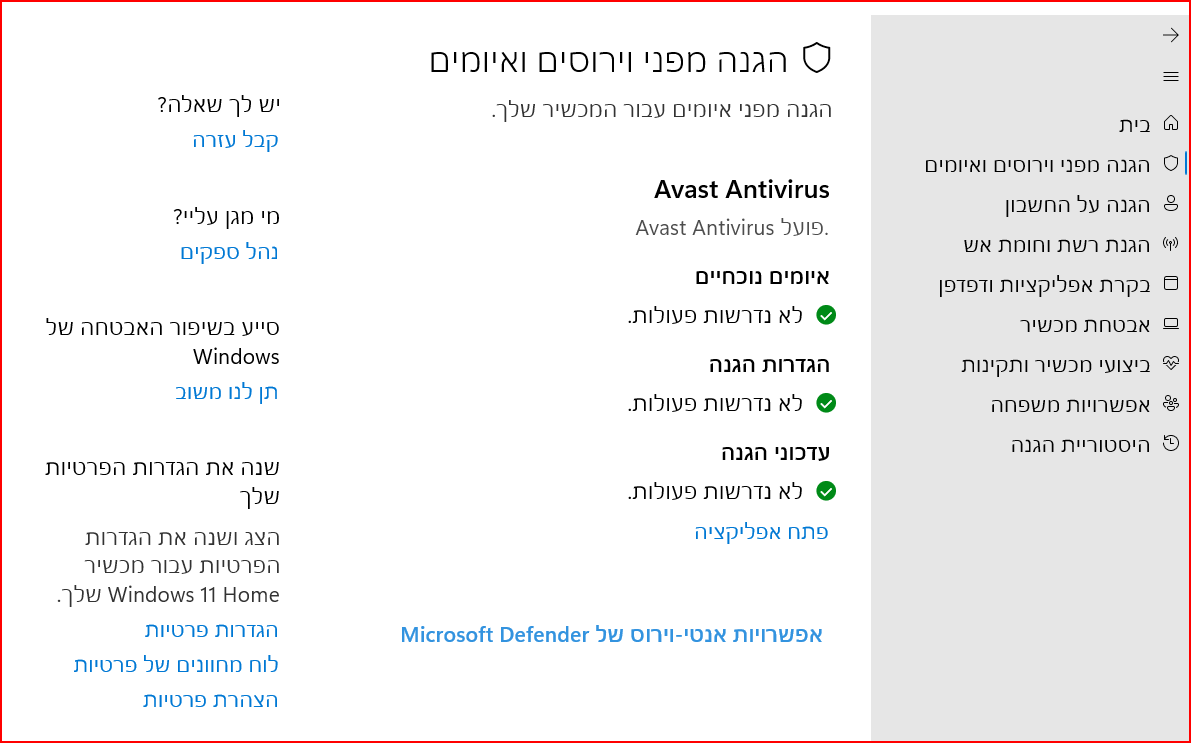Click the app and browser control icon

pos(1171,285)
